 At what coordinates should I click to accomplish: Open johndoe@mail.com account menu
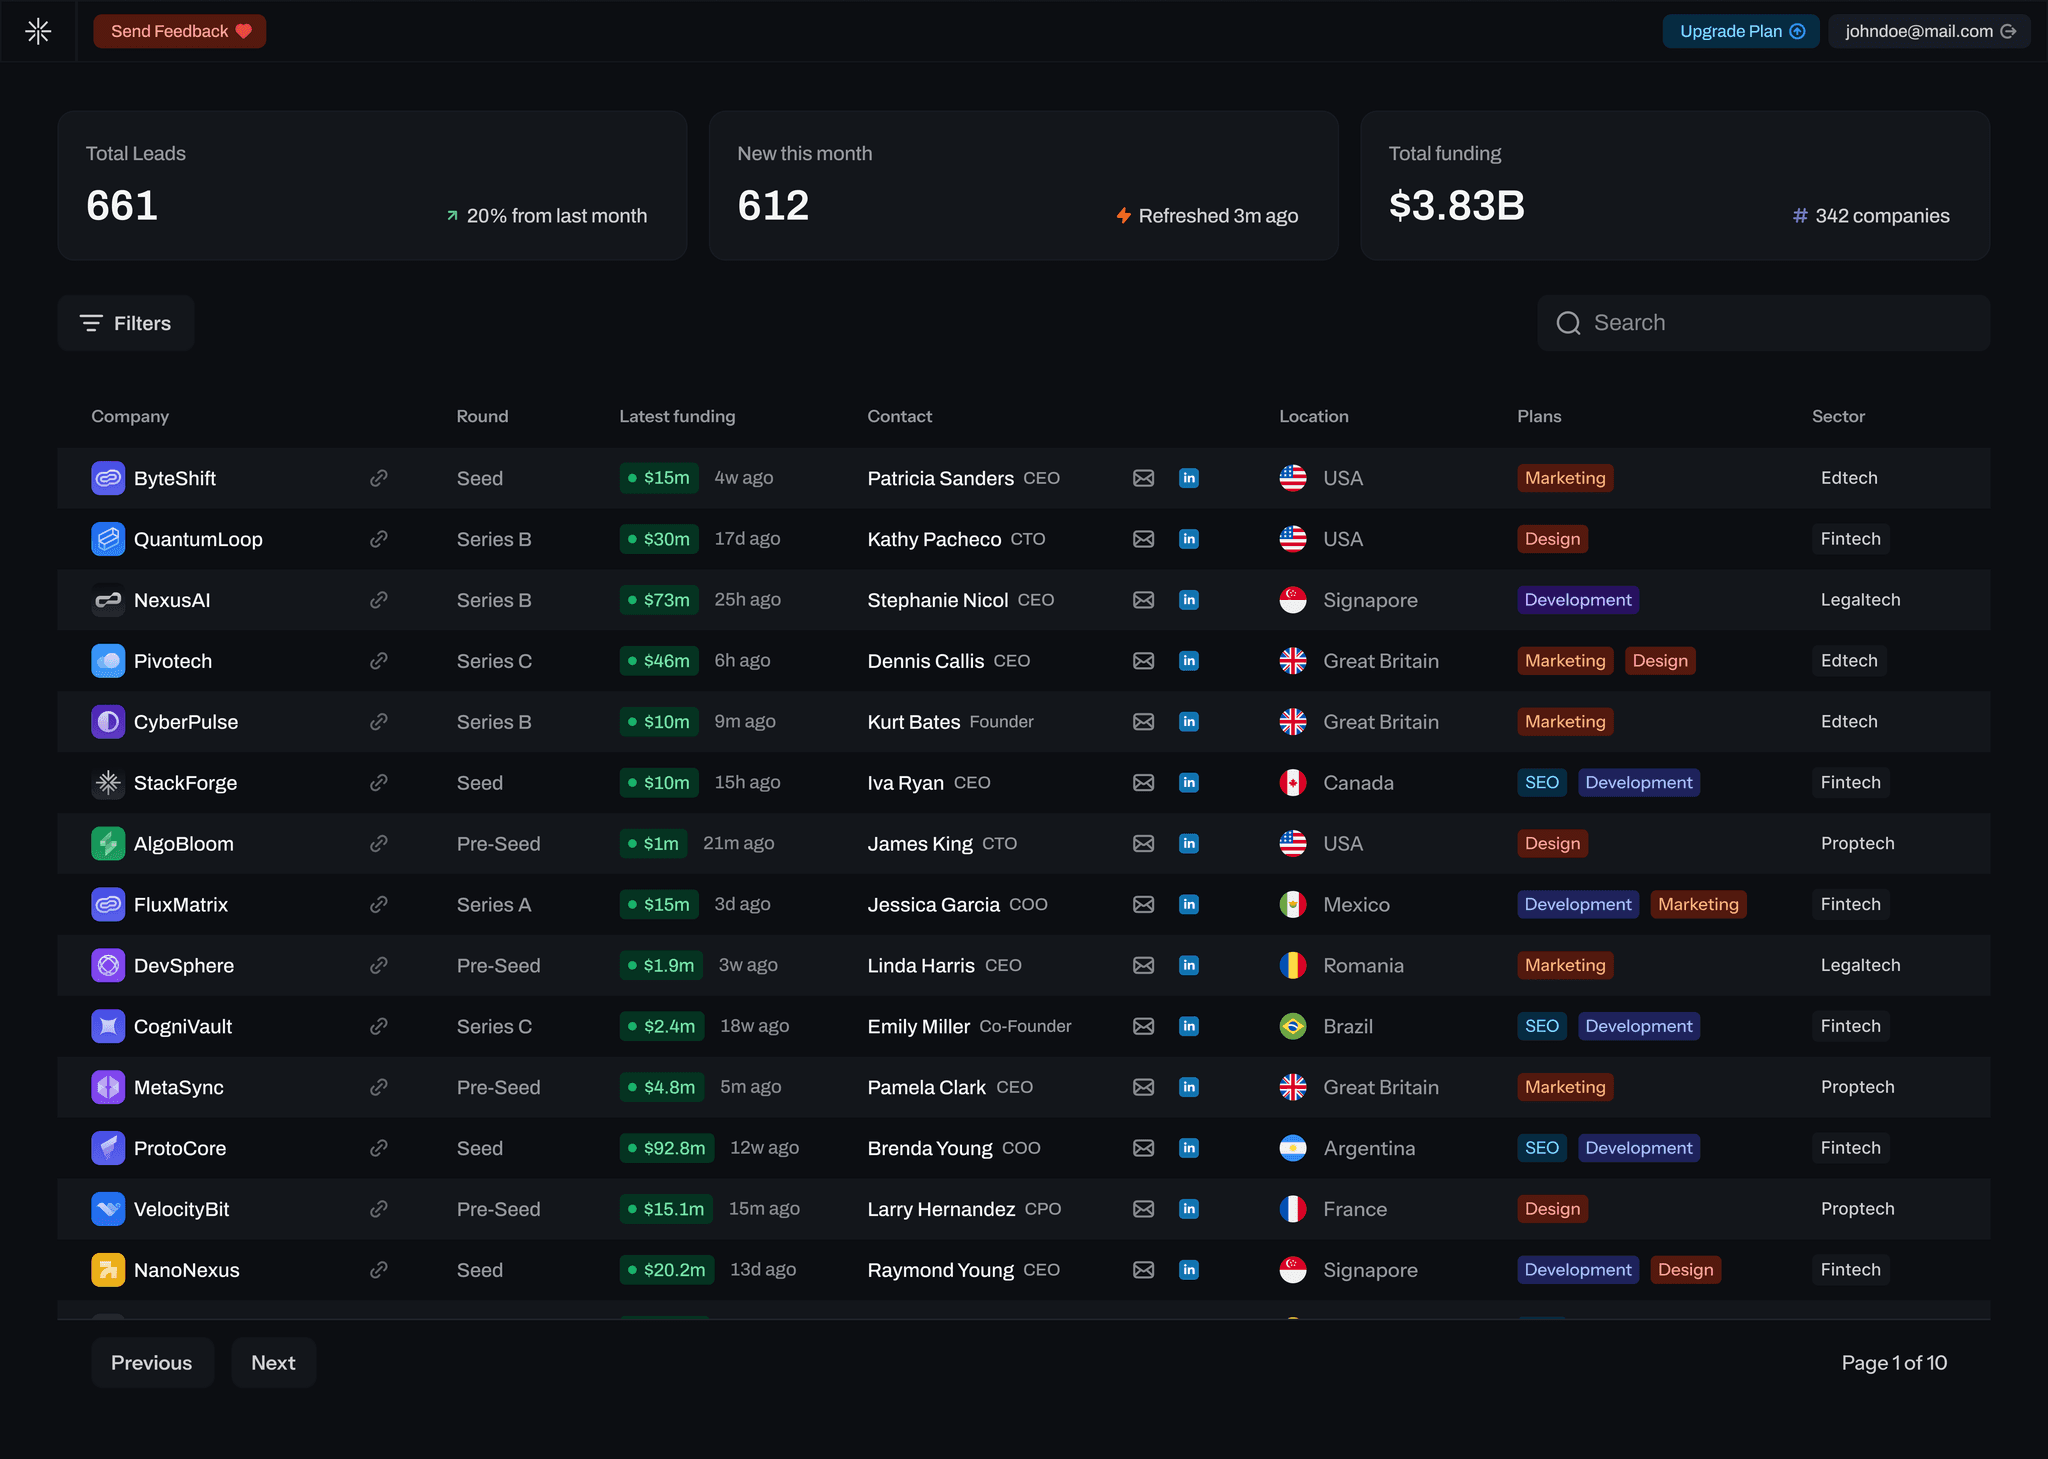tap(1929, 31)
